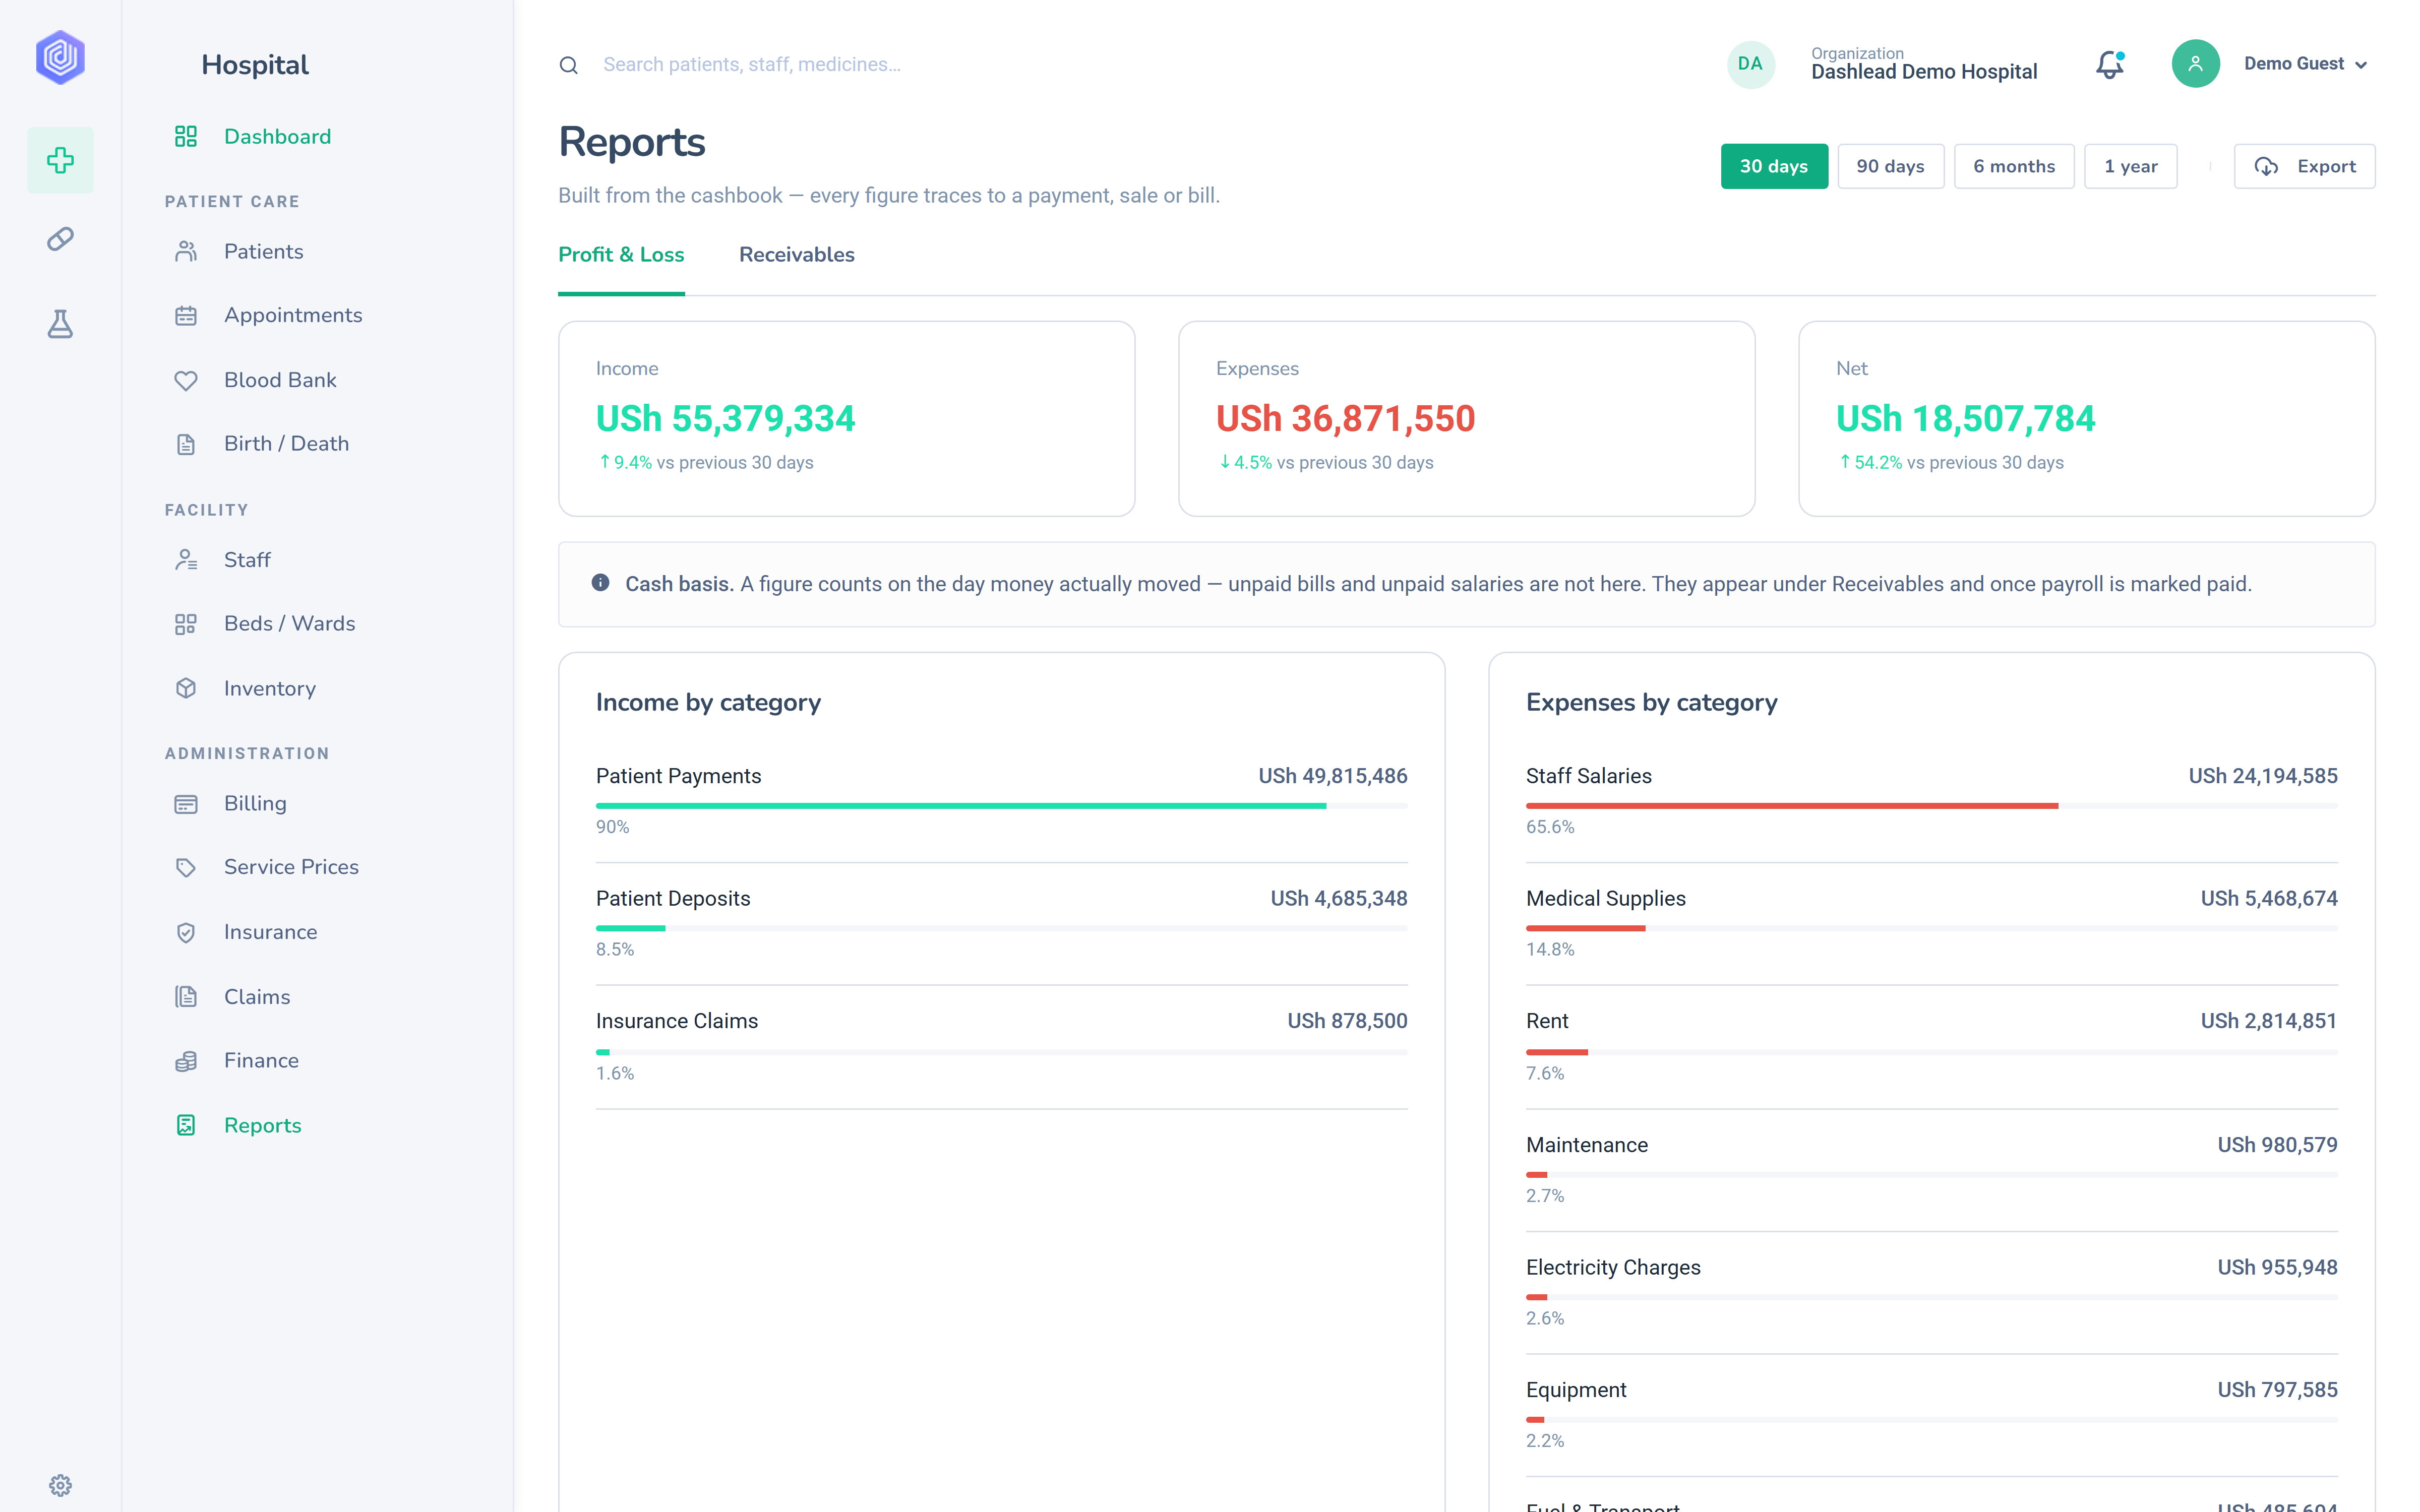2420x1512 pixels.
Task: Expand the Demo Guest user menu
Action: coord(2305,64)
